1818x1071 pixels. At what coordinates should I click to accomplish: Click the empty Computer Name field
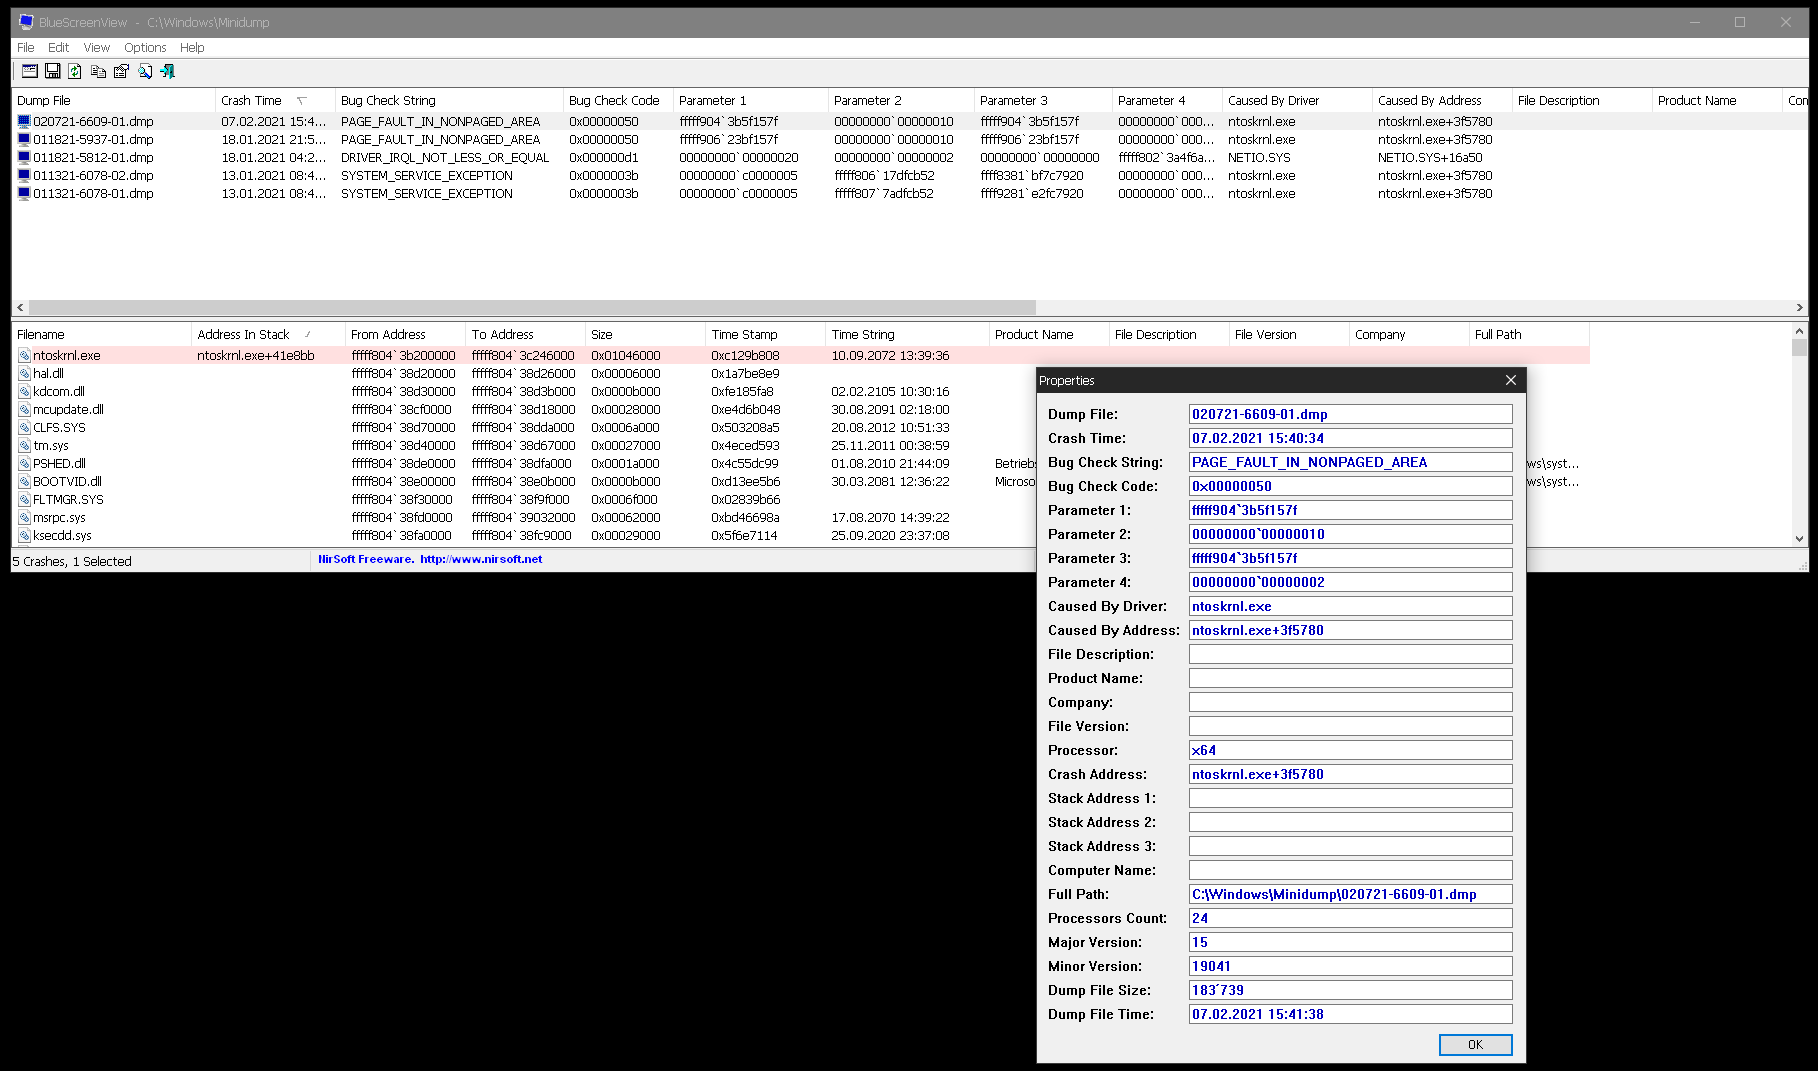tap(1350, 870)
